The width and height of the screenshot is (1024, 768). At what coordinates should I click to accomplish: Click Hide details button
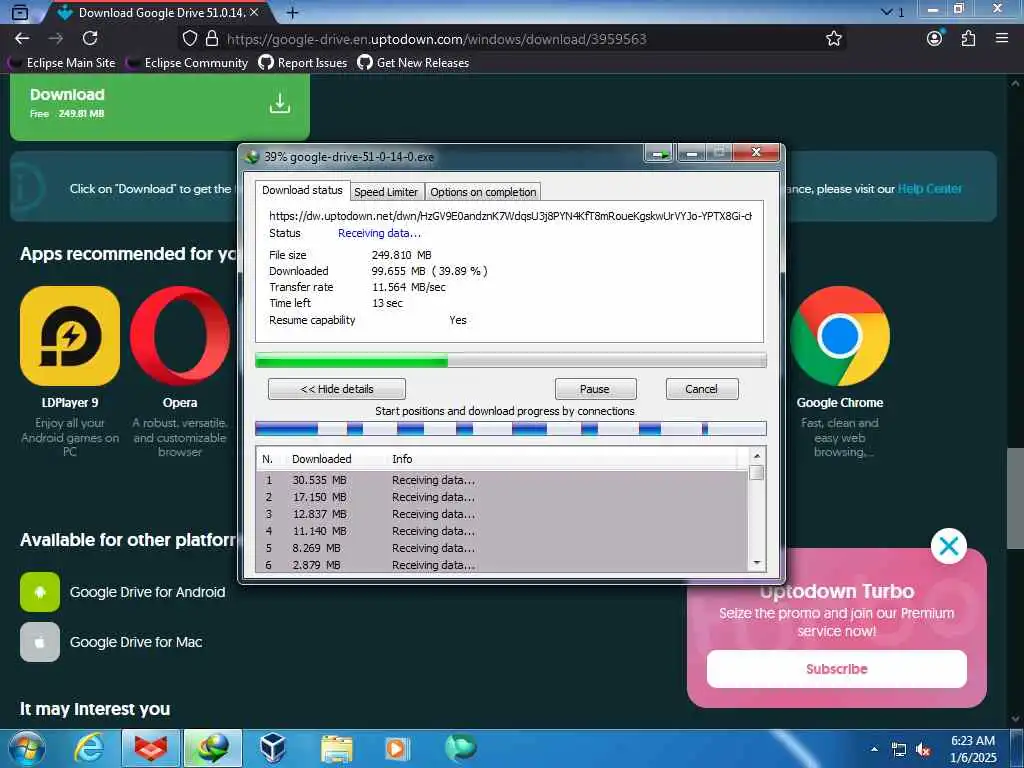(336, 389)
